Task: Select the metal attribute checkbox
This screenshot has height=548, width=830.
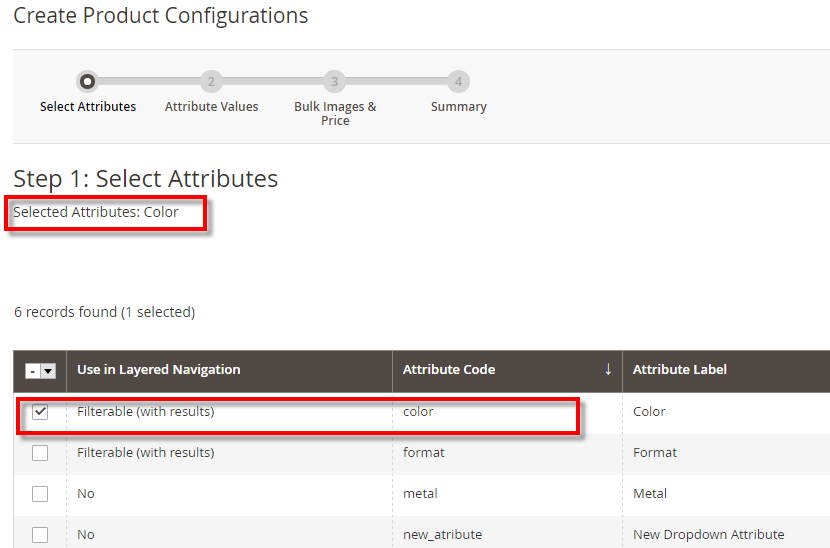Action: pyautogui.click(x=40, y=494)
